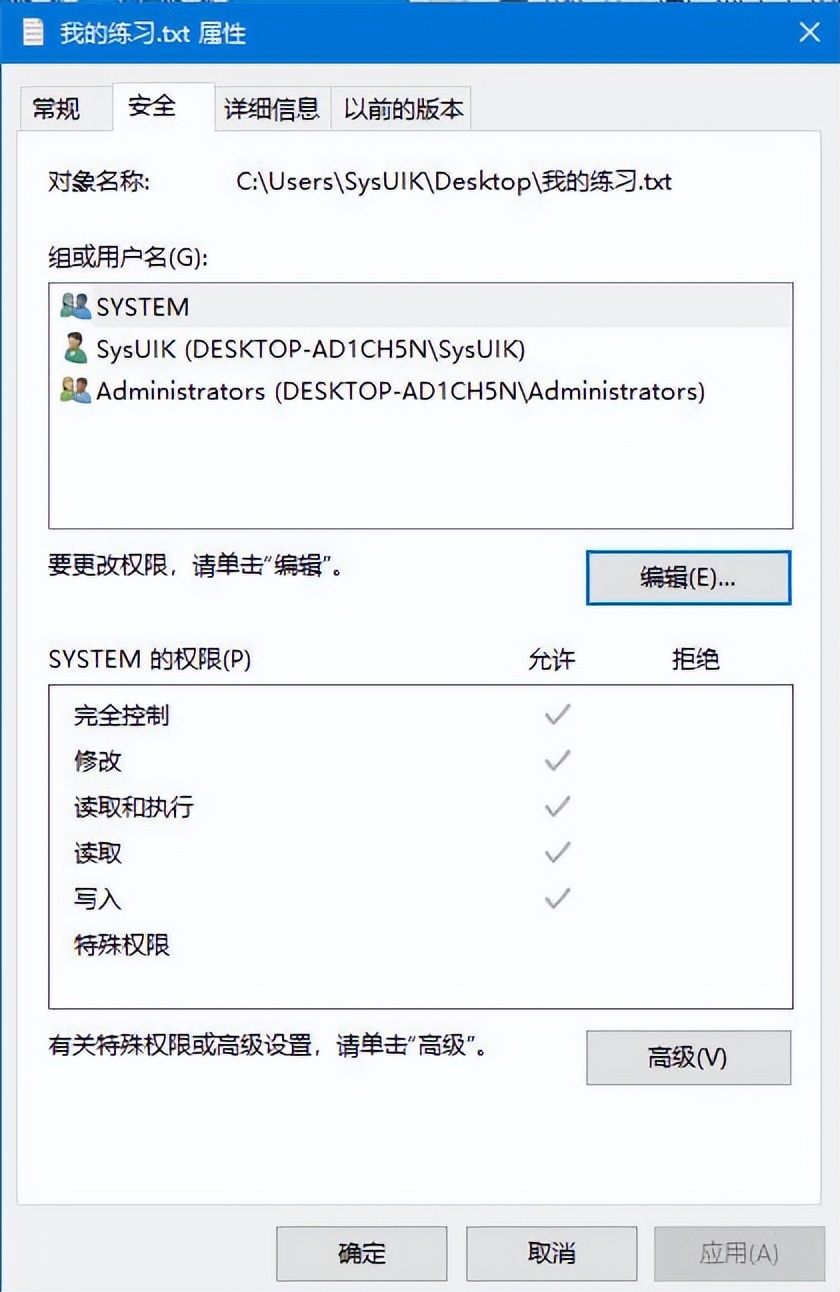The image size is (840, 1292).
Task: Click the SYSTEM group icon
Action: [x=74, y=307]
